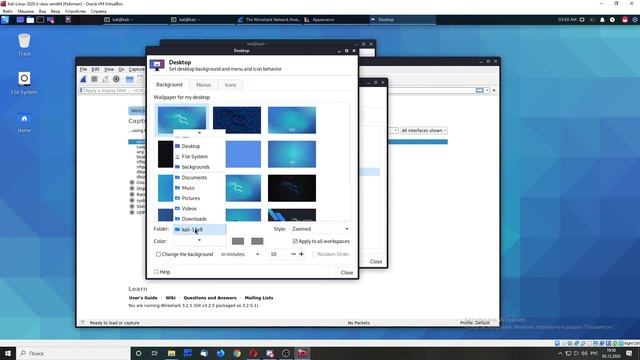Open the Home folder desktop icon
Viewport: 640px width, 360px height.
pyautogui.click(x=24, y=122)
